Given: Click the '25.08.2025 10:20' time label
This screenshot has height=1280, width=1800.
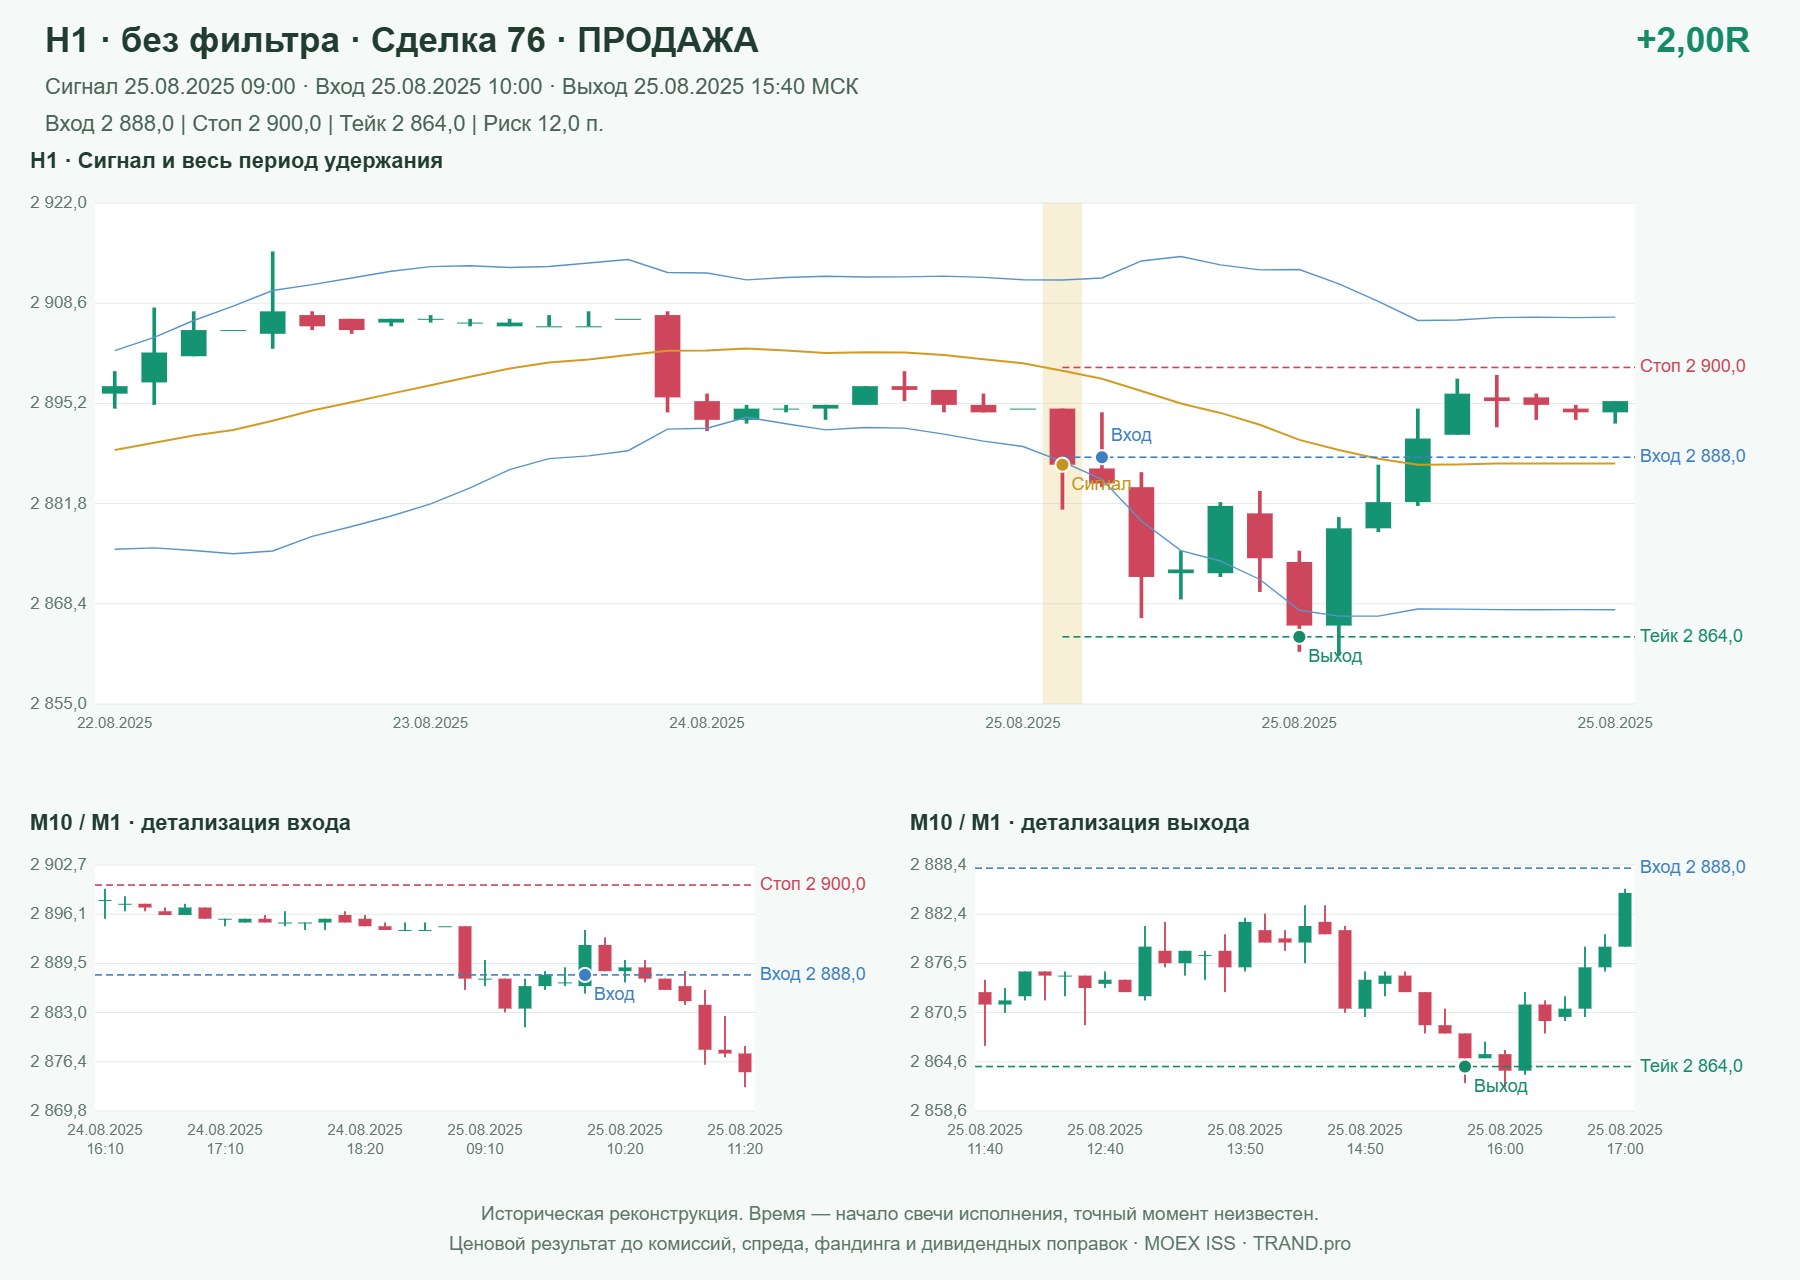Looking at the screenshot, I should 625,1139.
